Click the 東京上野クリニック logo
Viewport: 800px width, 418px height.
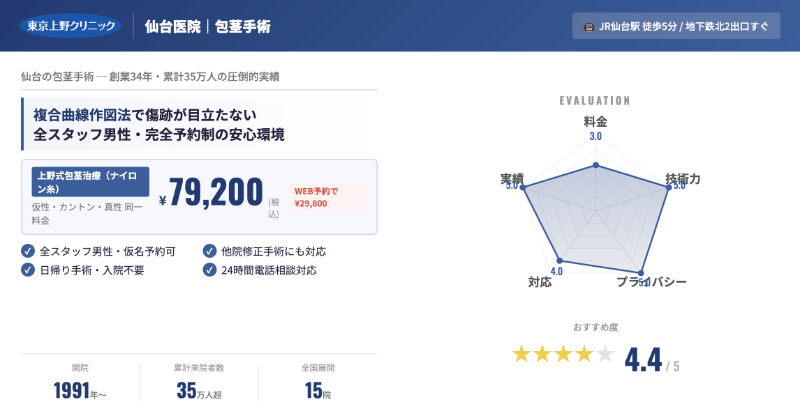(70, 25)
